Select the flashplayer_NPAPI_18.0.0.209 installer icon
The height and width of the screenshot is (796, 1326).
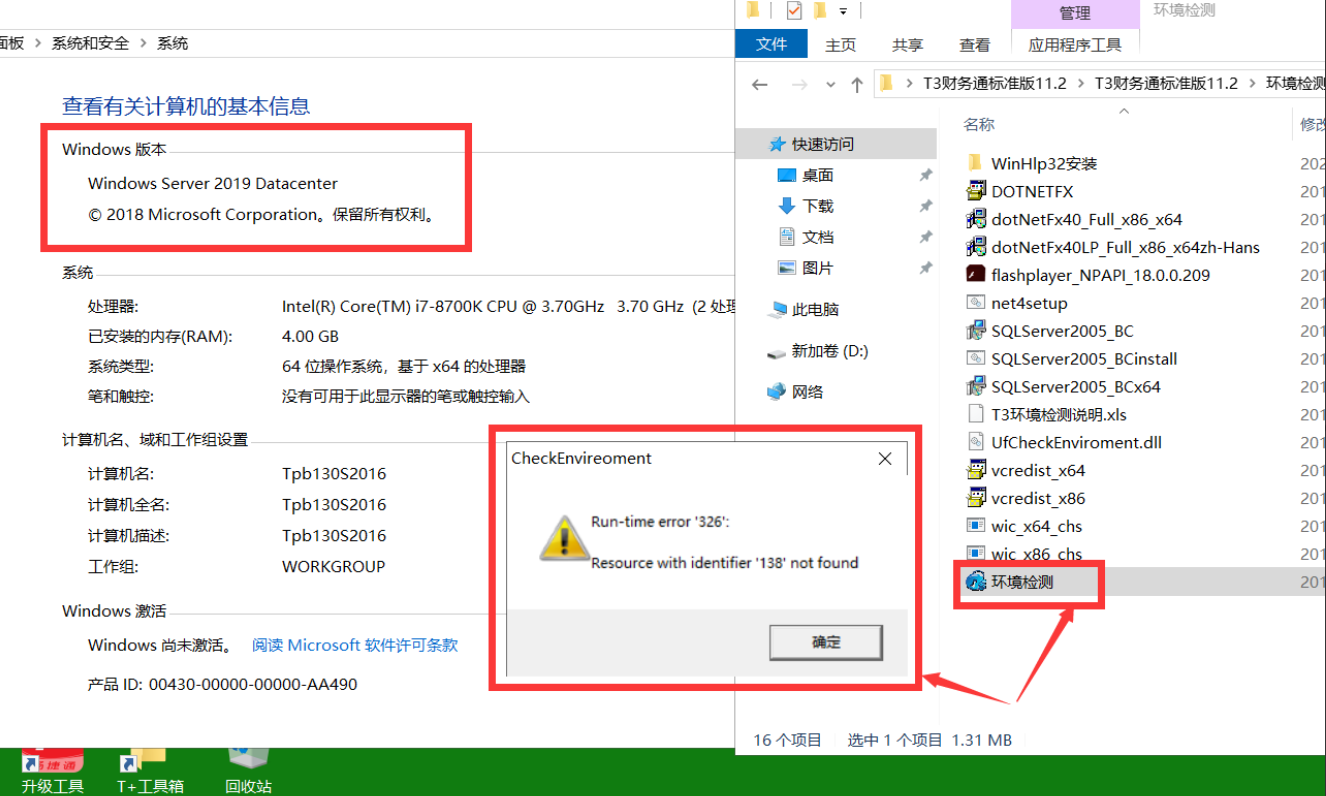point(976,275)
